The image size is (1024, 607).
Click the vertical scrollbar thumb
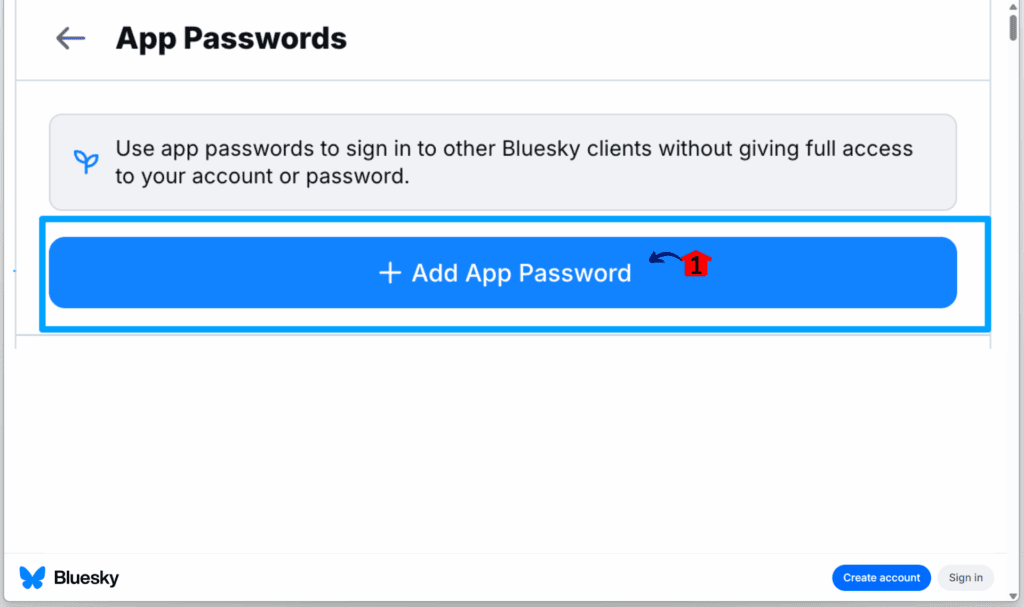1014,25
